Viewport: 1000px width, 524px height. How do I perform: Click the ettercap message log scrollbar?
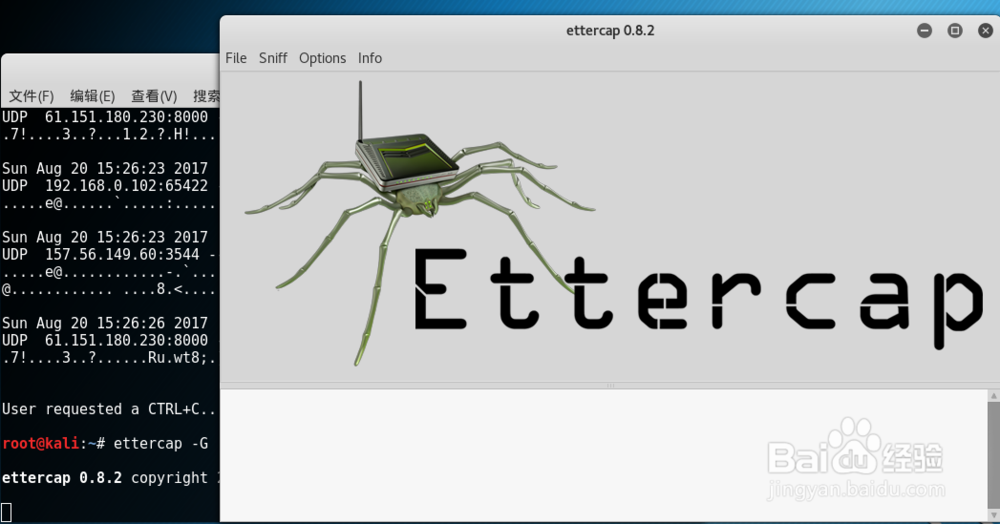994,455
